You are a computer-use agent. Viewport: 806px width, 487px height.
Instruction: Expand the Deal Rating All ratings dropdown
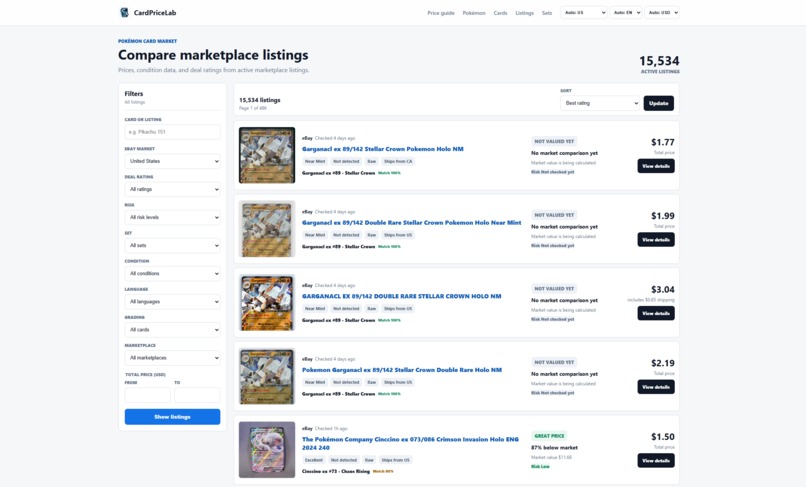click(x=172, y=189)
